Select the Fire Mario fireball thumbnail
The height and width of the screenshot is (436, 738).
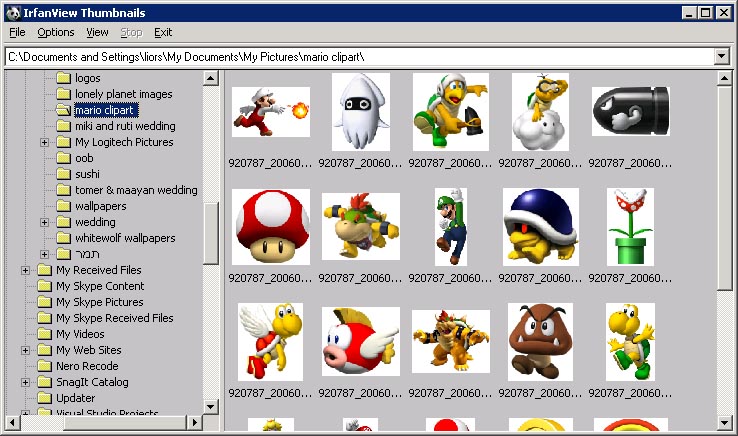[x=271, y=112]
